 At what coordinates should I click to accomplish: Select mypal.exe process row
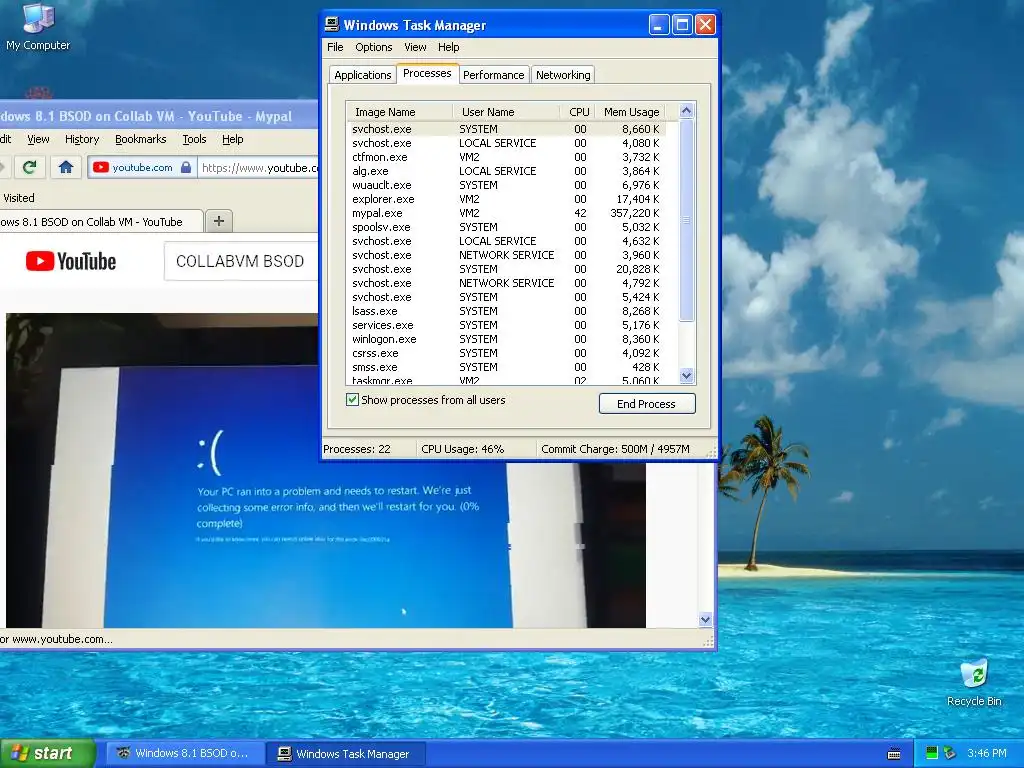click(x=507, y=213)
